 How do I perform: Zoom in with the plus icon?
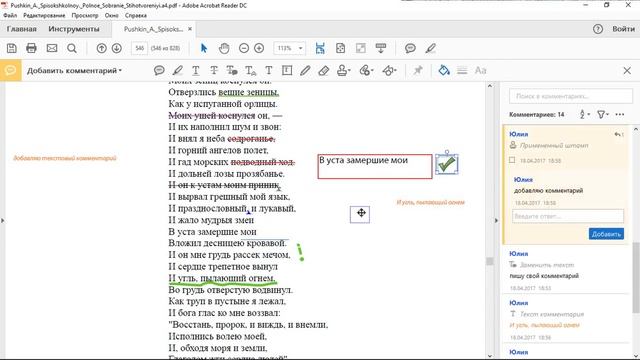tap(259, 48)
